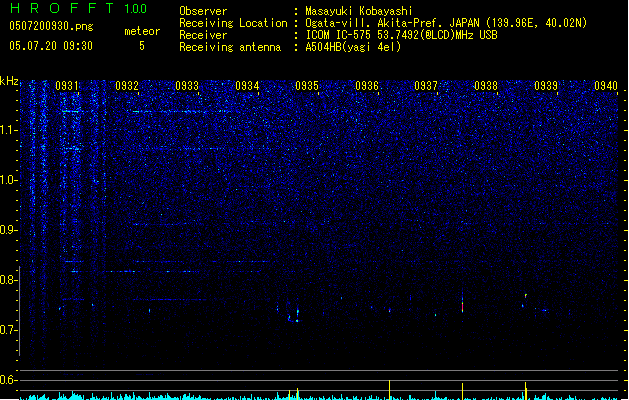The height and width of the screenshot is (400, 629).
Task: Click the HROFFT 1.0.0 title text
Action: pos(79,8)
